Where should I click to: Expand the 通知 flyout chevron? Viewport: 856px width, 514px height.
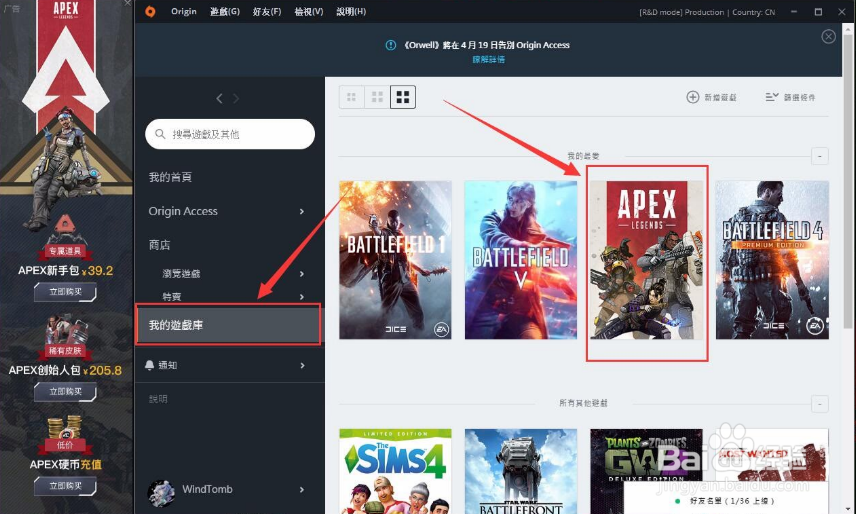(302, 366)
